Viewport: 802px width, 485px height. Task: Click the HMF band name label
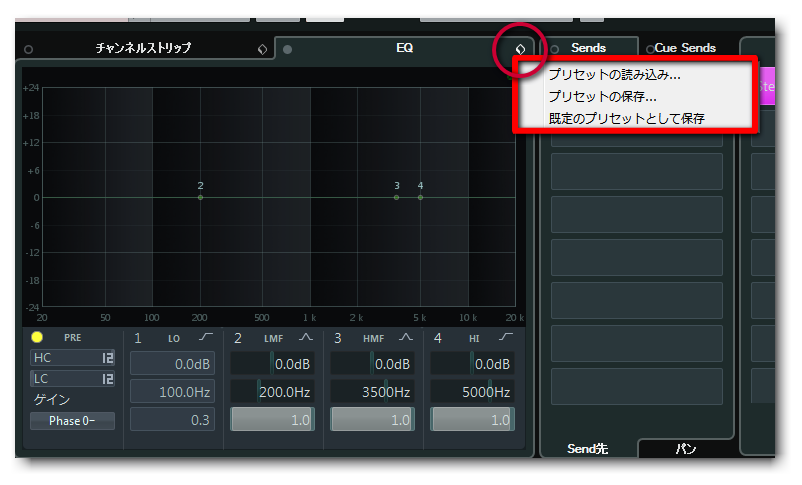pyautogui.click(x=373, y=339)
